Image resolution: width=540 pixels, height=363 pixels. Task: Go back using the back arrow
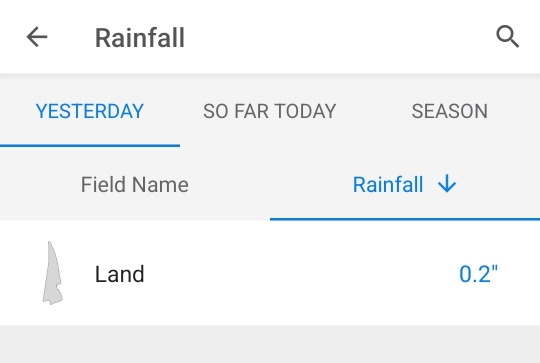37,37
